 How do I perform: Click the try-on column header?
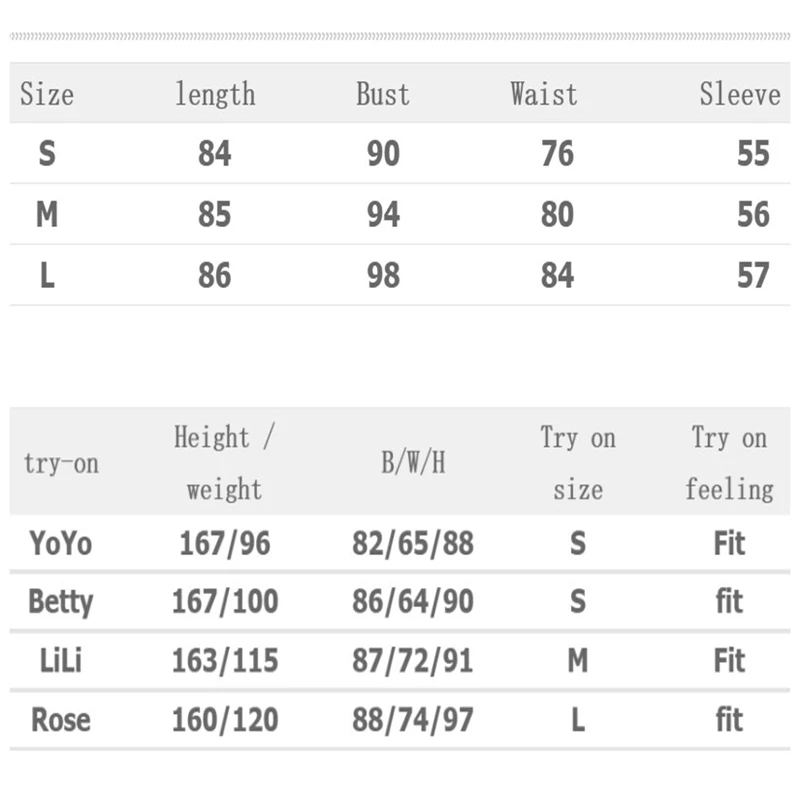click(x=61, y=464)
